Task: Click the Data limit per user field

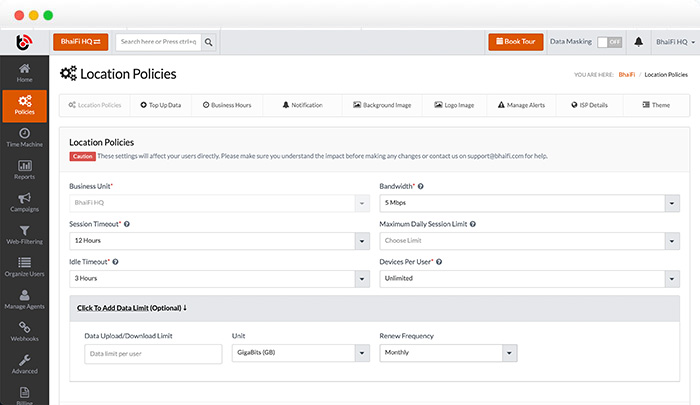Action: point(153,354)
